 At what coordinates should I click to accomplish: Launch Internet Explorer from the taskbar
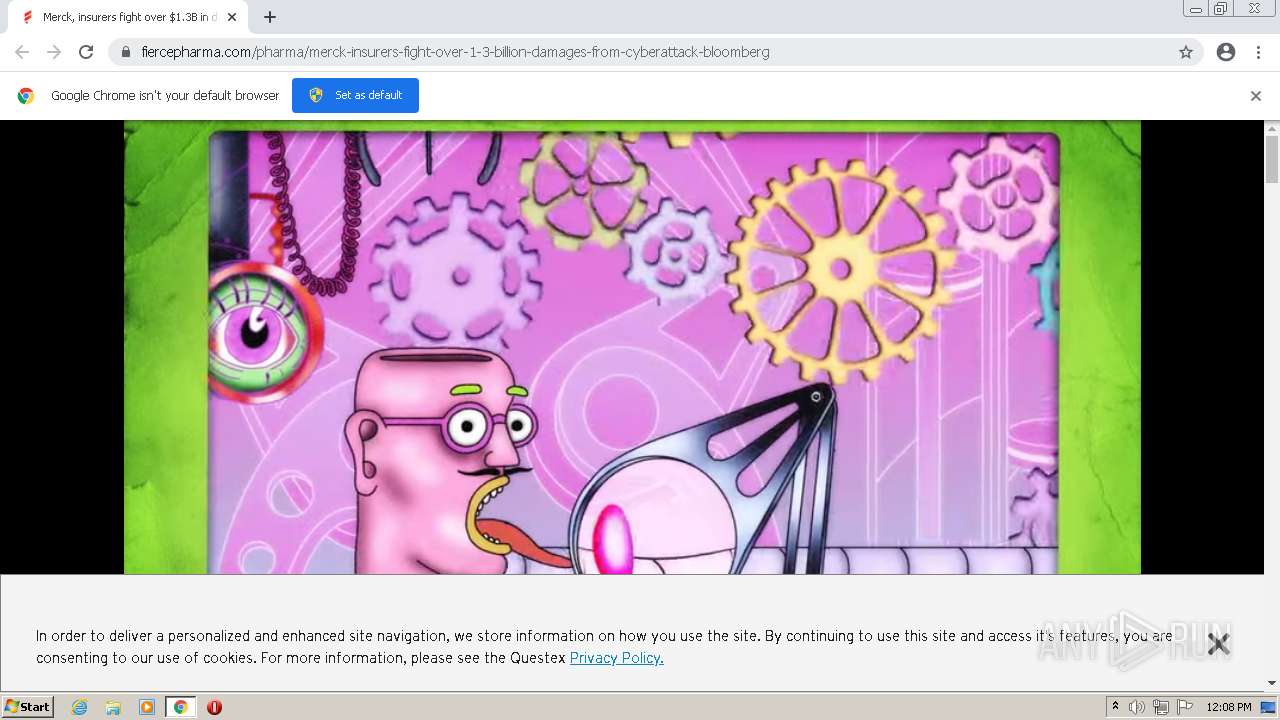coord(80,707)
